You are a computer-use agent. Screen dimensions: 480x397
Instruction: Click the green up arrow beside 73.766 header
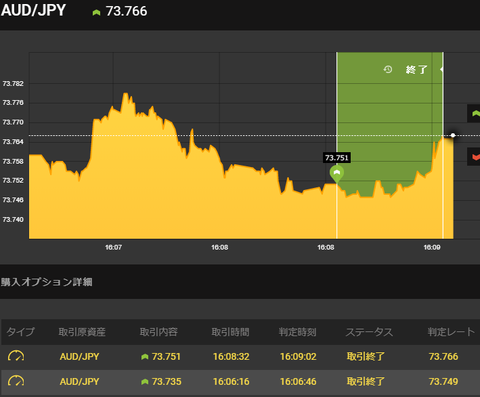pos(96,12)
